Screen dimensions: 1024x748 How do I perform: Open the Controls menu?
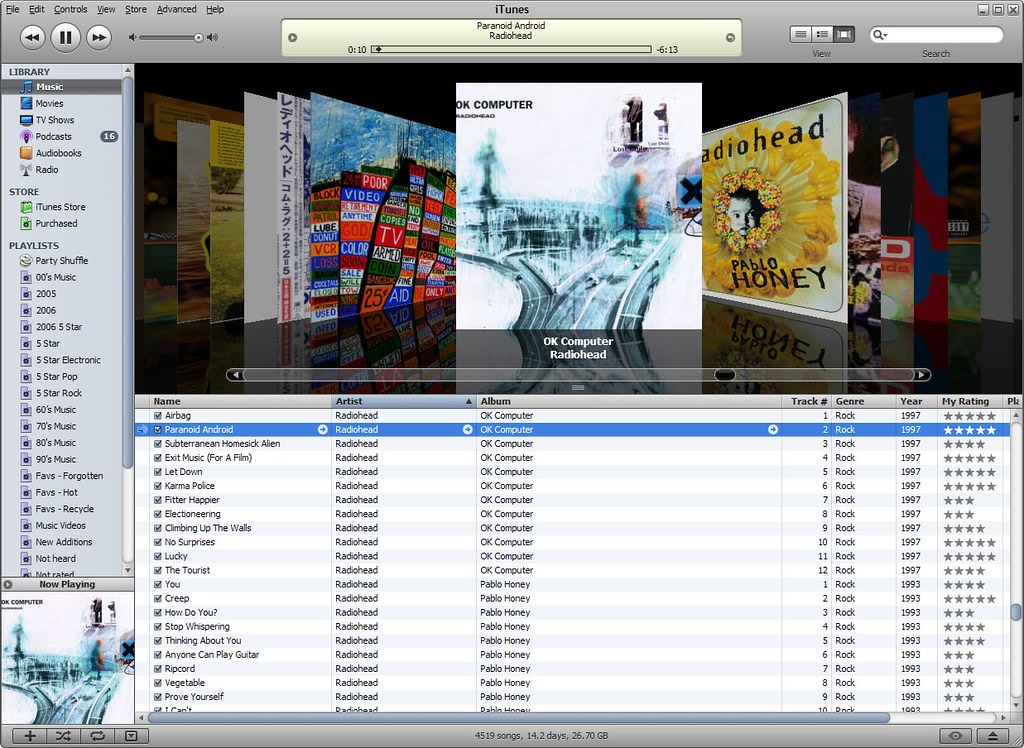71,9
